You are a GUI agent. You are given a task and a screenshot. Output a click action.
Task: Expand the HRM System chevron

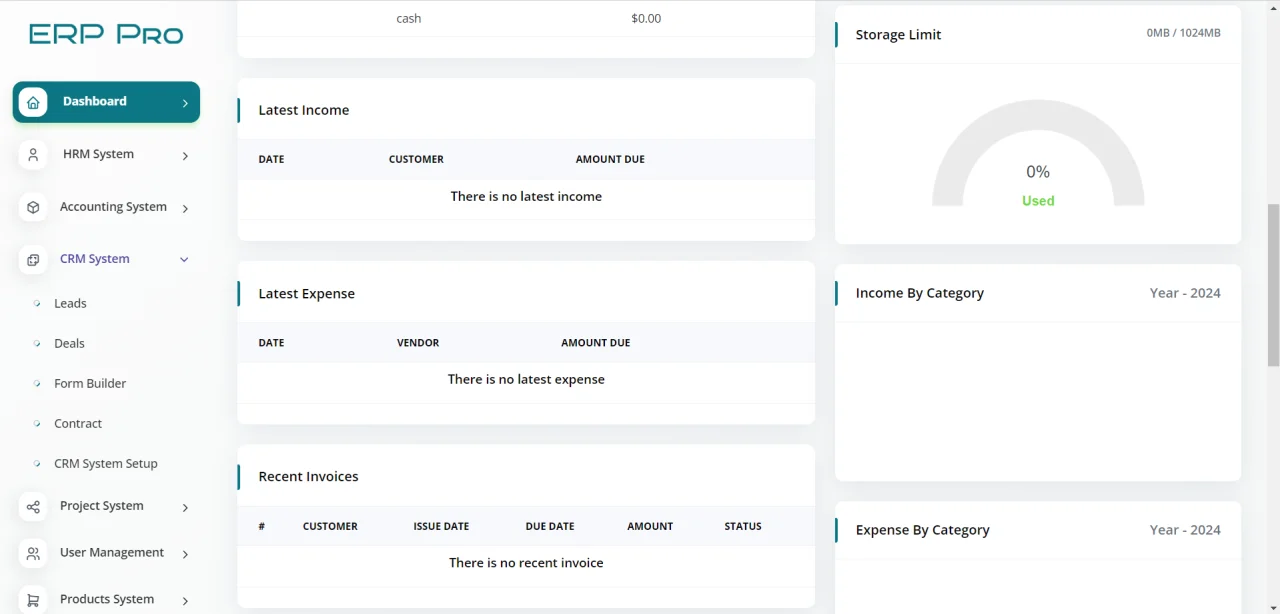coord(185,156)
